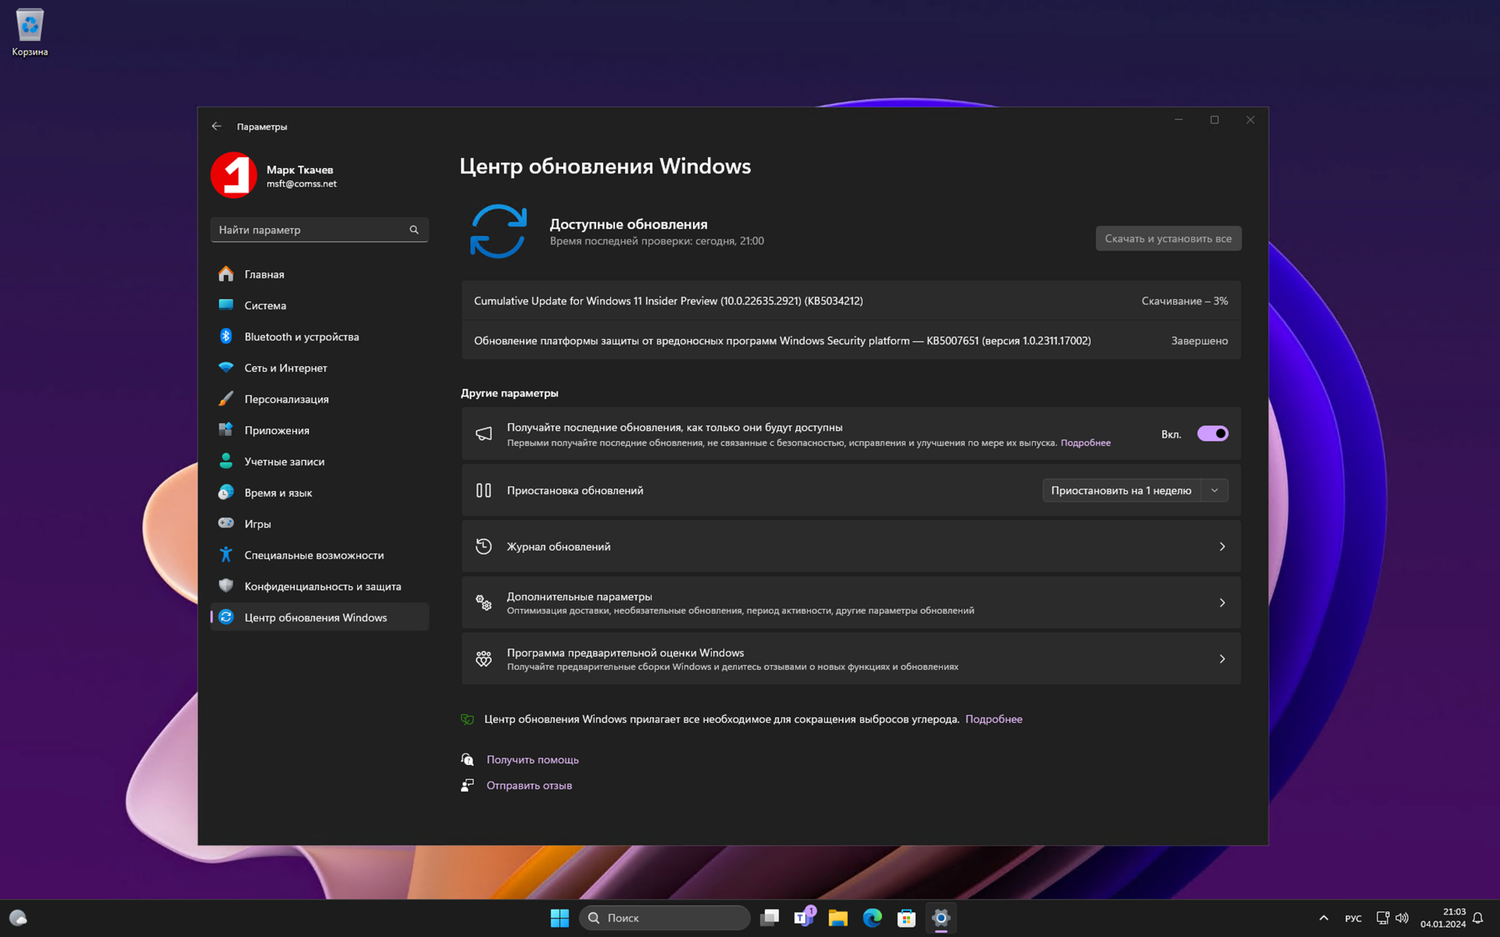
Task: Click the megaphone icon for latest updates
Action: tap(484, 434)
